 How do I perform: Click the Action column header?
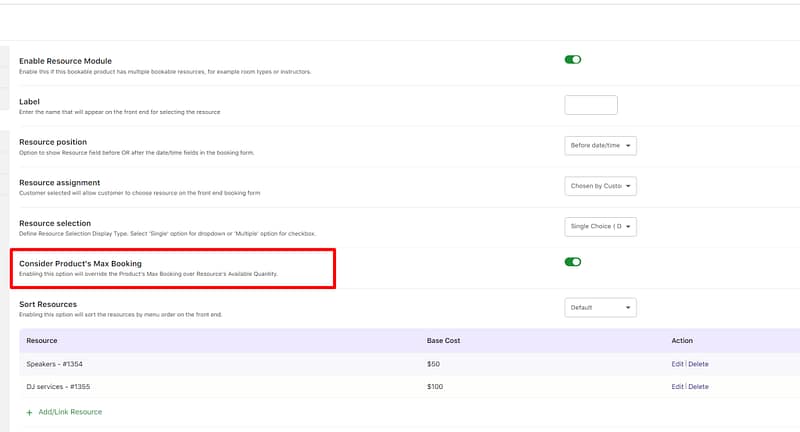[x=682, y=341]
